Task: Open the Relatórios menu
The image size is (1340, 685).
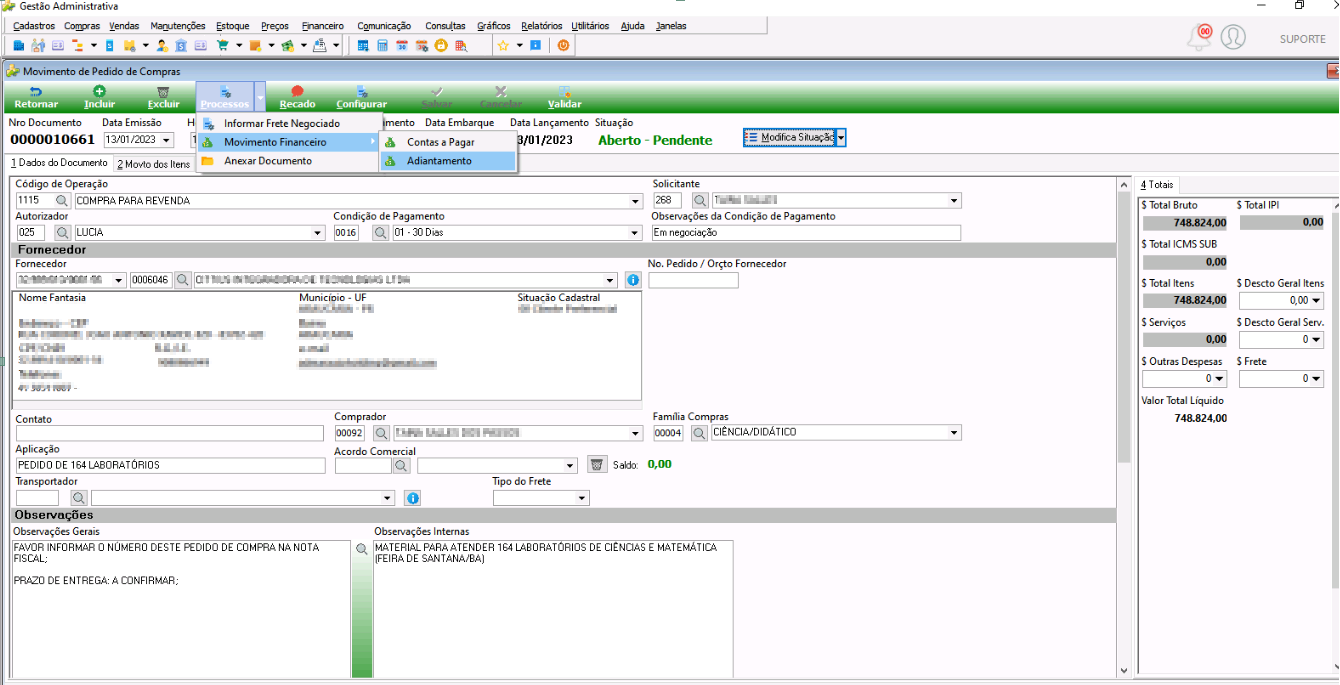Action: click(541, 26)
